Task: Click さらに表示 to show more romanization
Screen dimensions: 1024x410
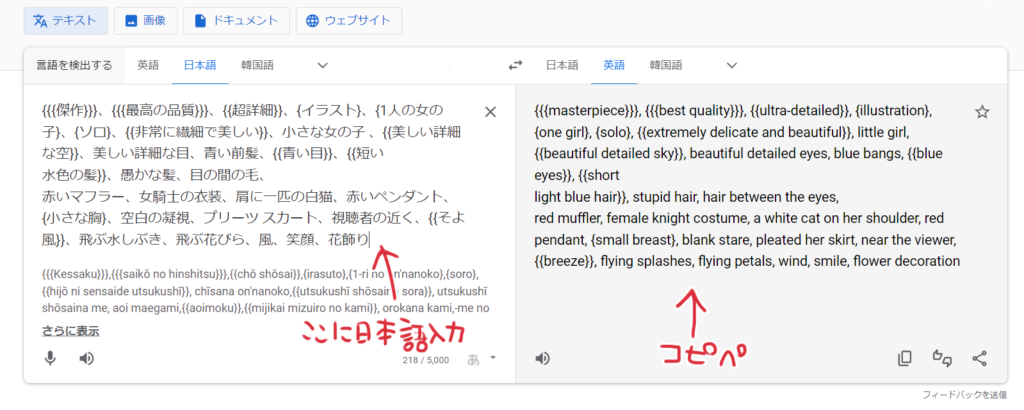Action: click(70, 331)
